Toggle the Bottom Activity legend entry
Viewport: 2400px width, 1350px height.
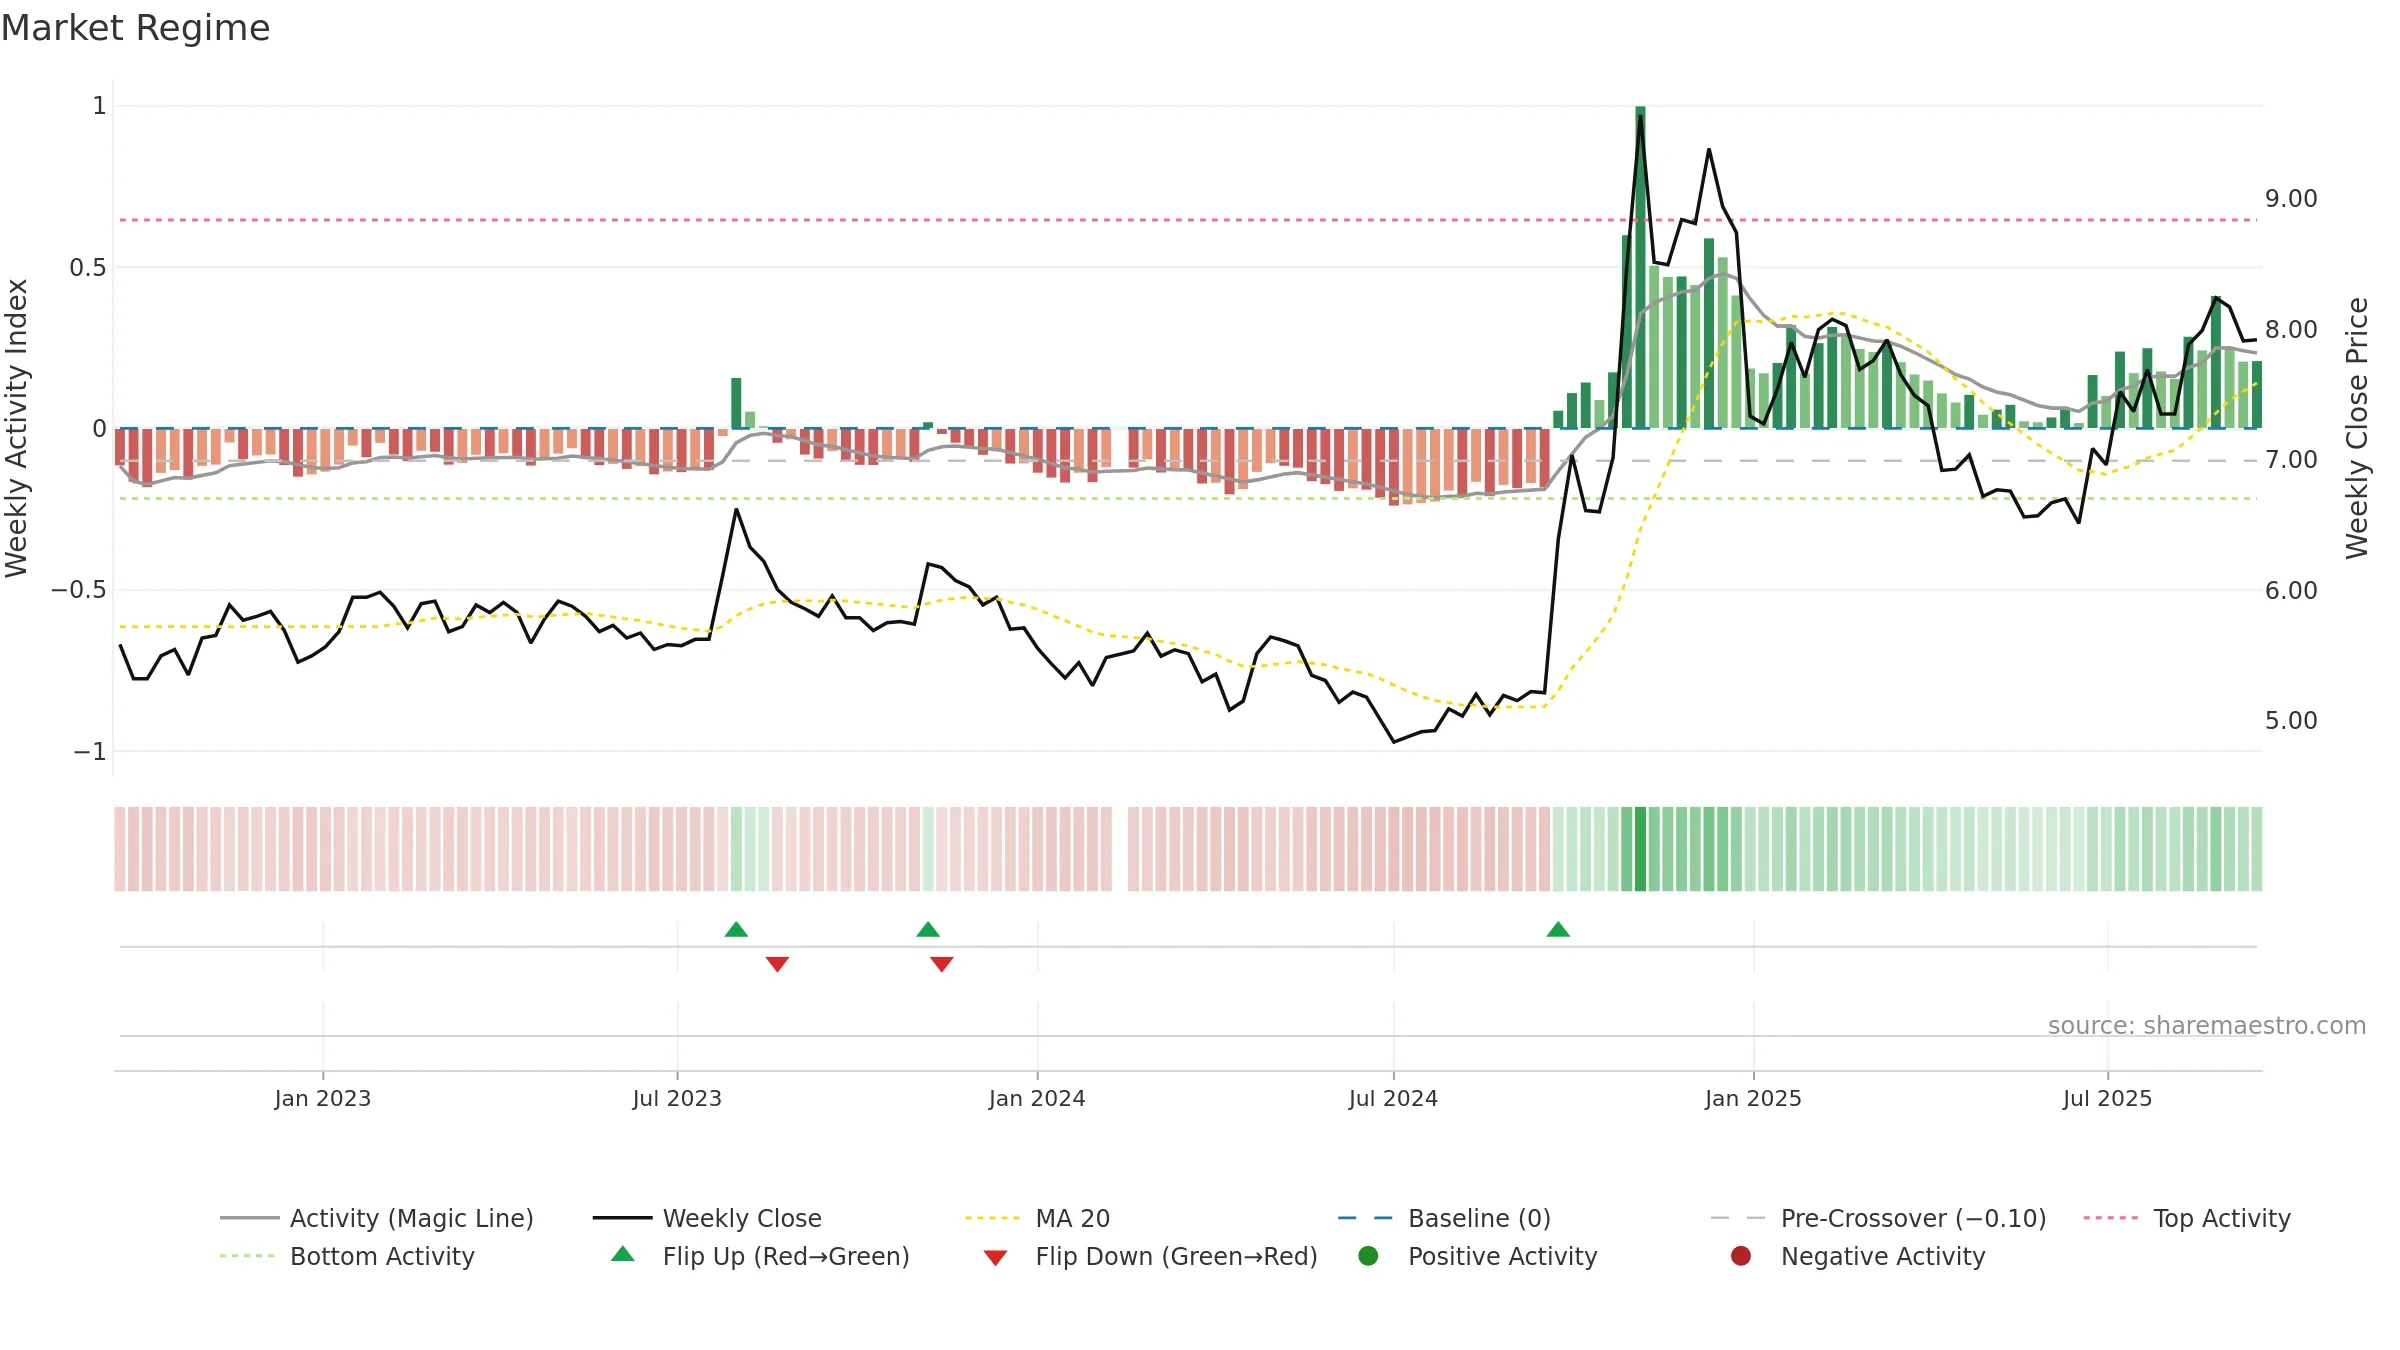pyautogui.click(x=347, y=1256)
